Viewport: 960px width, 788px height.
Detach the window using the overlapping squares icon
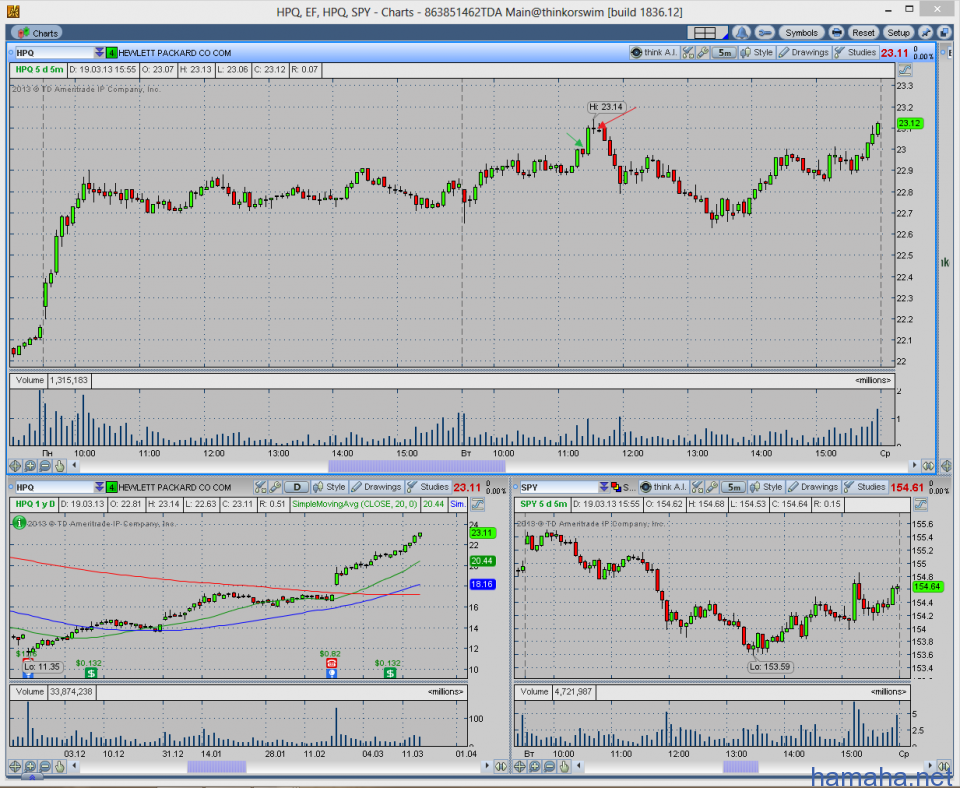[943, 33]
